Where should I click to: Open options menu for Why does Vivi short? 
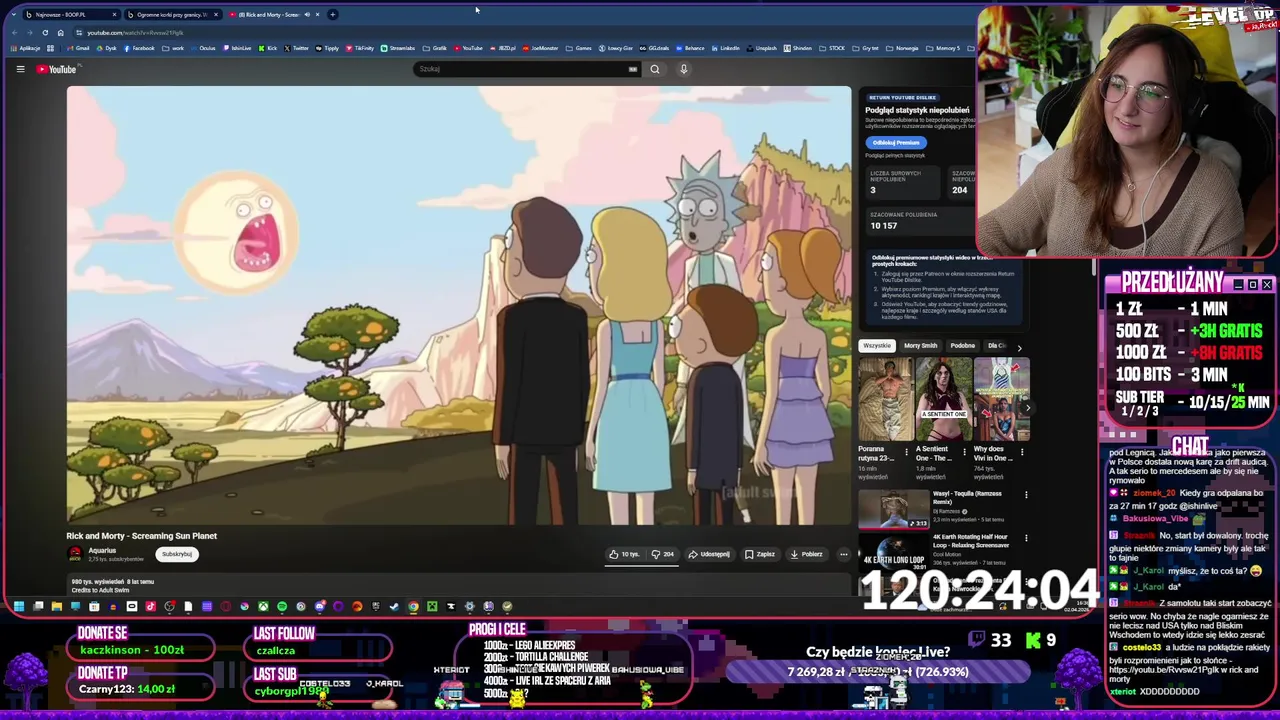[x=1024, y=451]
